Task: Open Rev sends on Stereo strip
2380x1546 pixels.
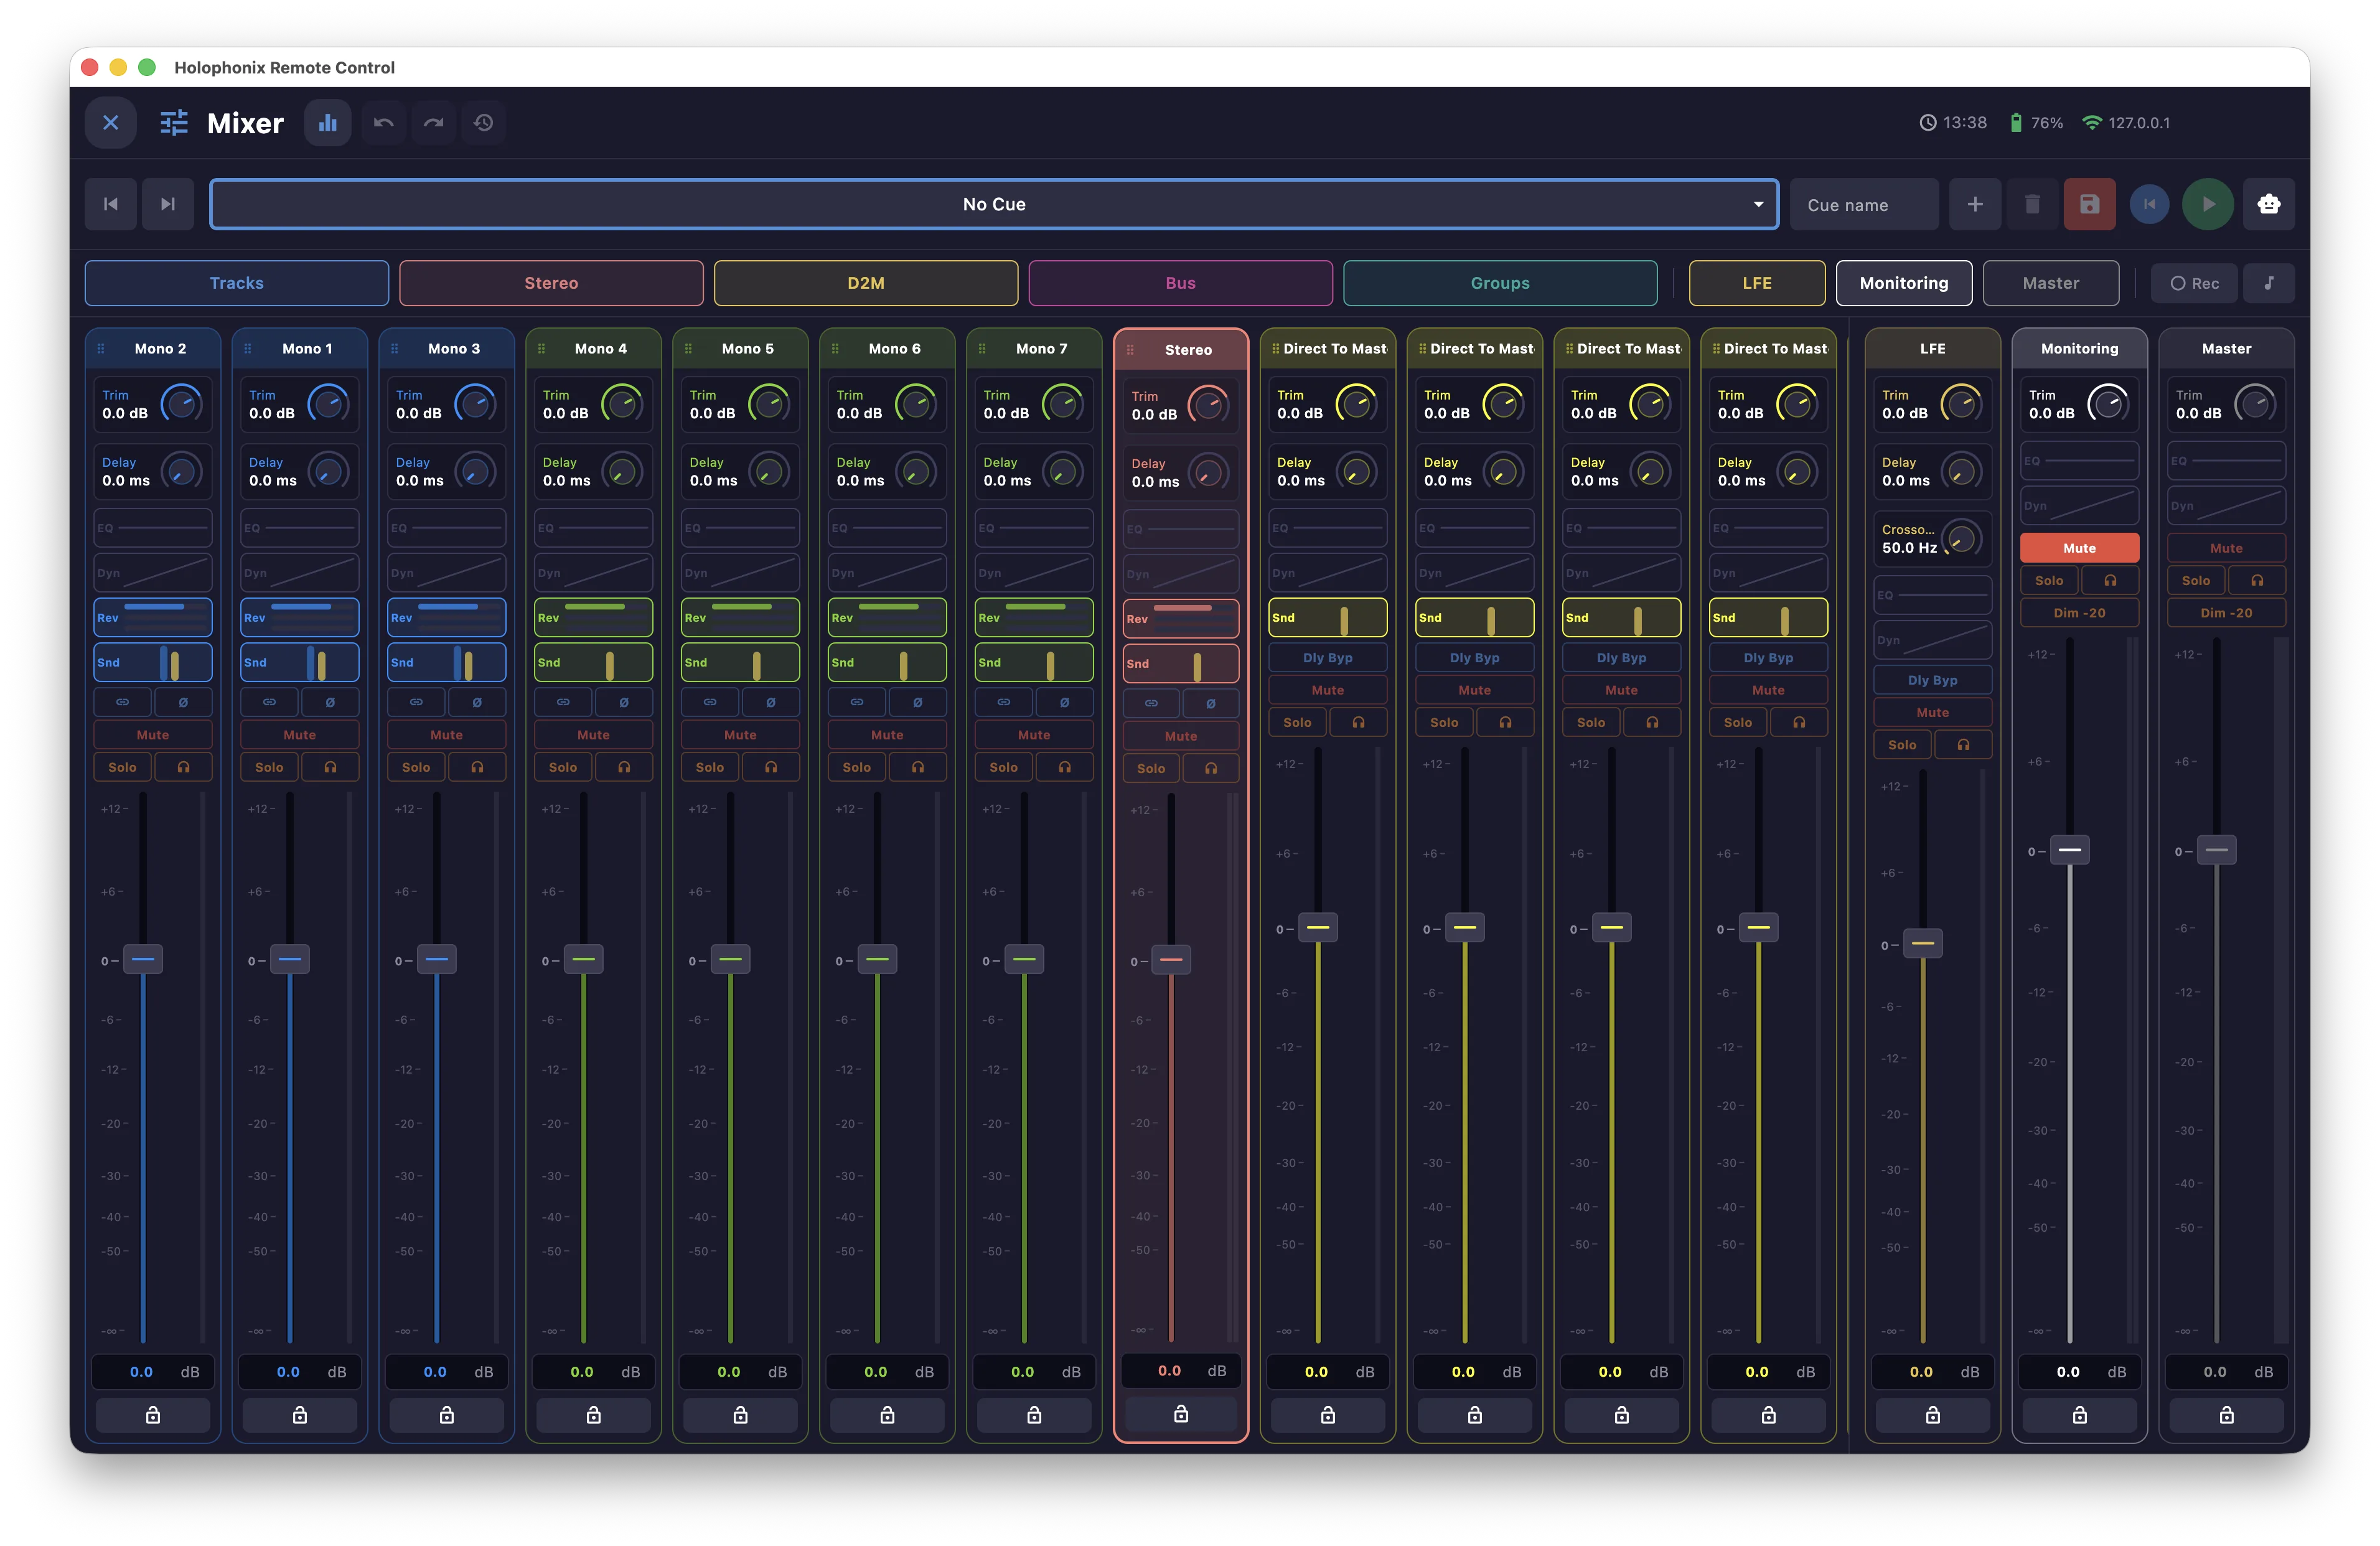Action: pos(1181,618)
